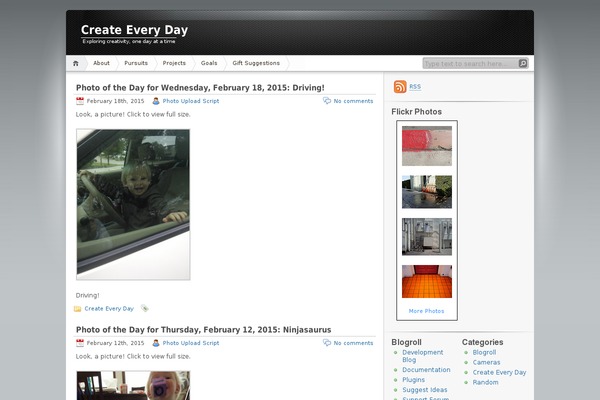The height and width of the screenshot is (400, 600).
Task: Open Random category link
Action: point(485,382)
